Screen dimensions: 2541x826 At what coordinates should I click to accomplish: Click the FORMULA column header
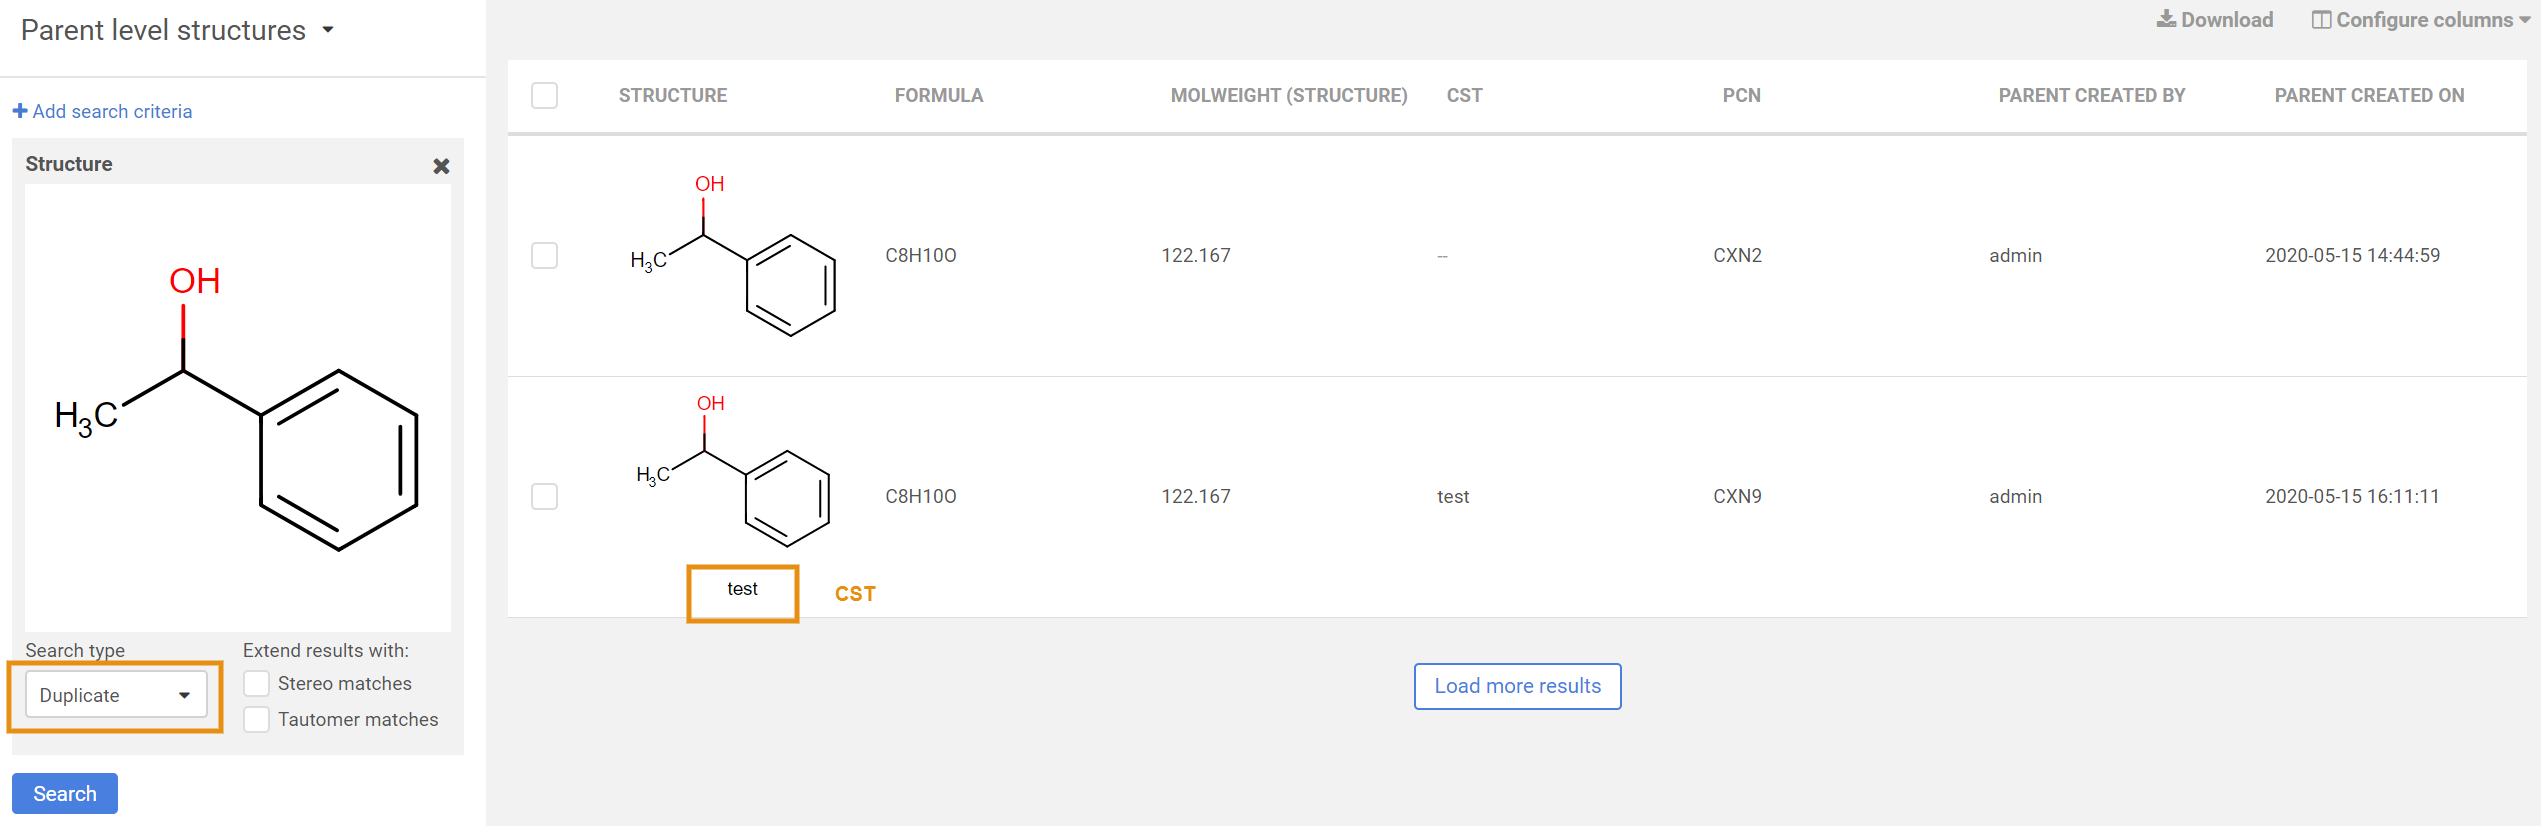tap(938, 96)
